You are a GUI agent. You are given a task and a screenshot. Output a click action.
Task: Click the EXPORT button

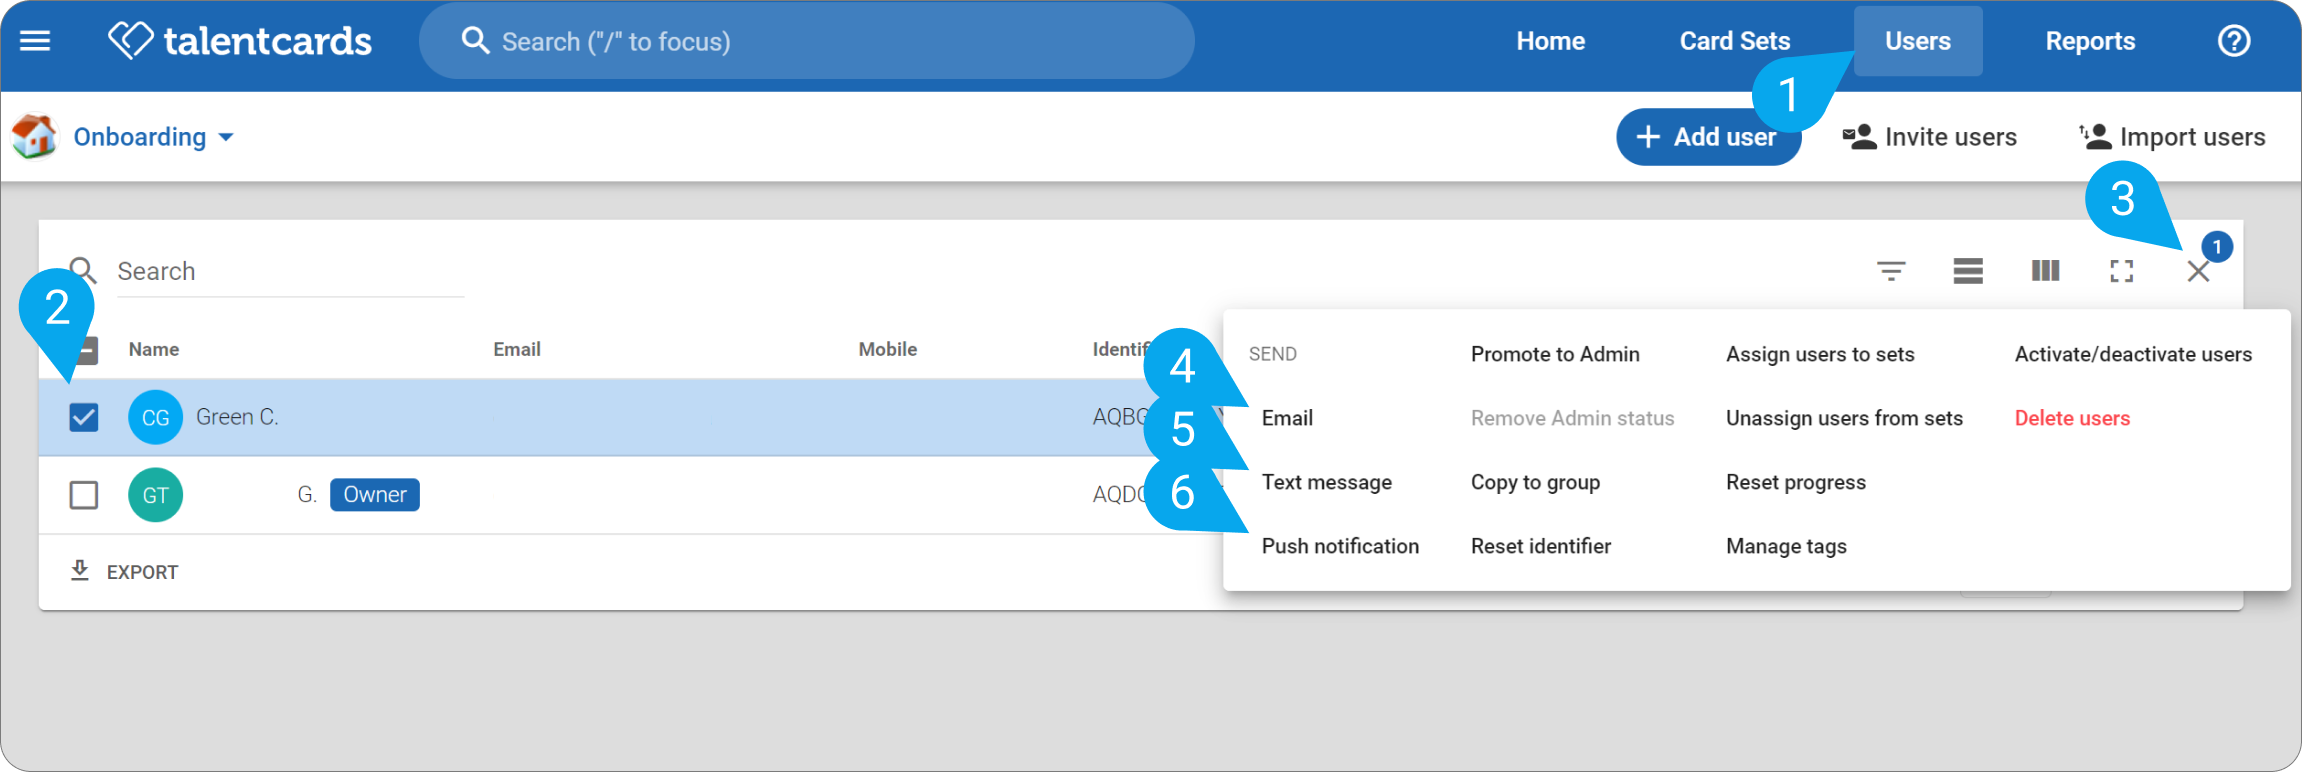tap(124, 572)
